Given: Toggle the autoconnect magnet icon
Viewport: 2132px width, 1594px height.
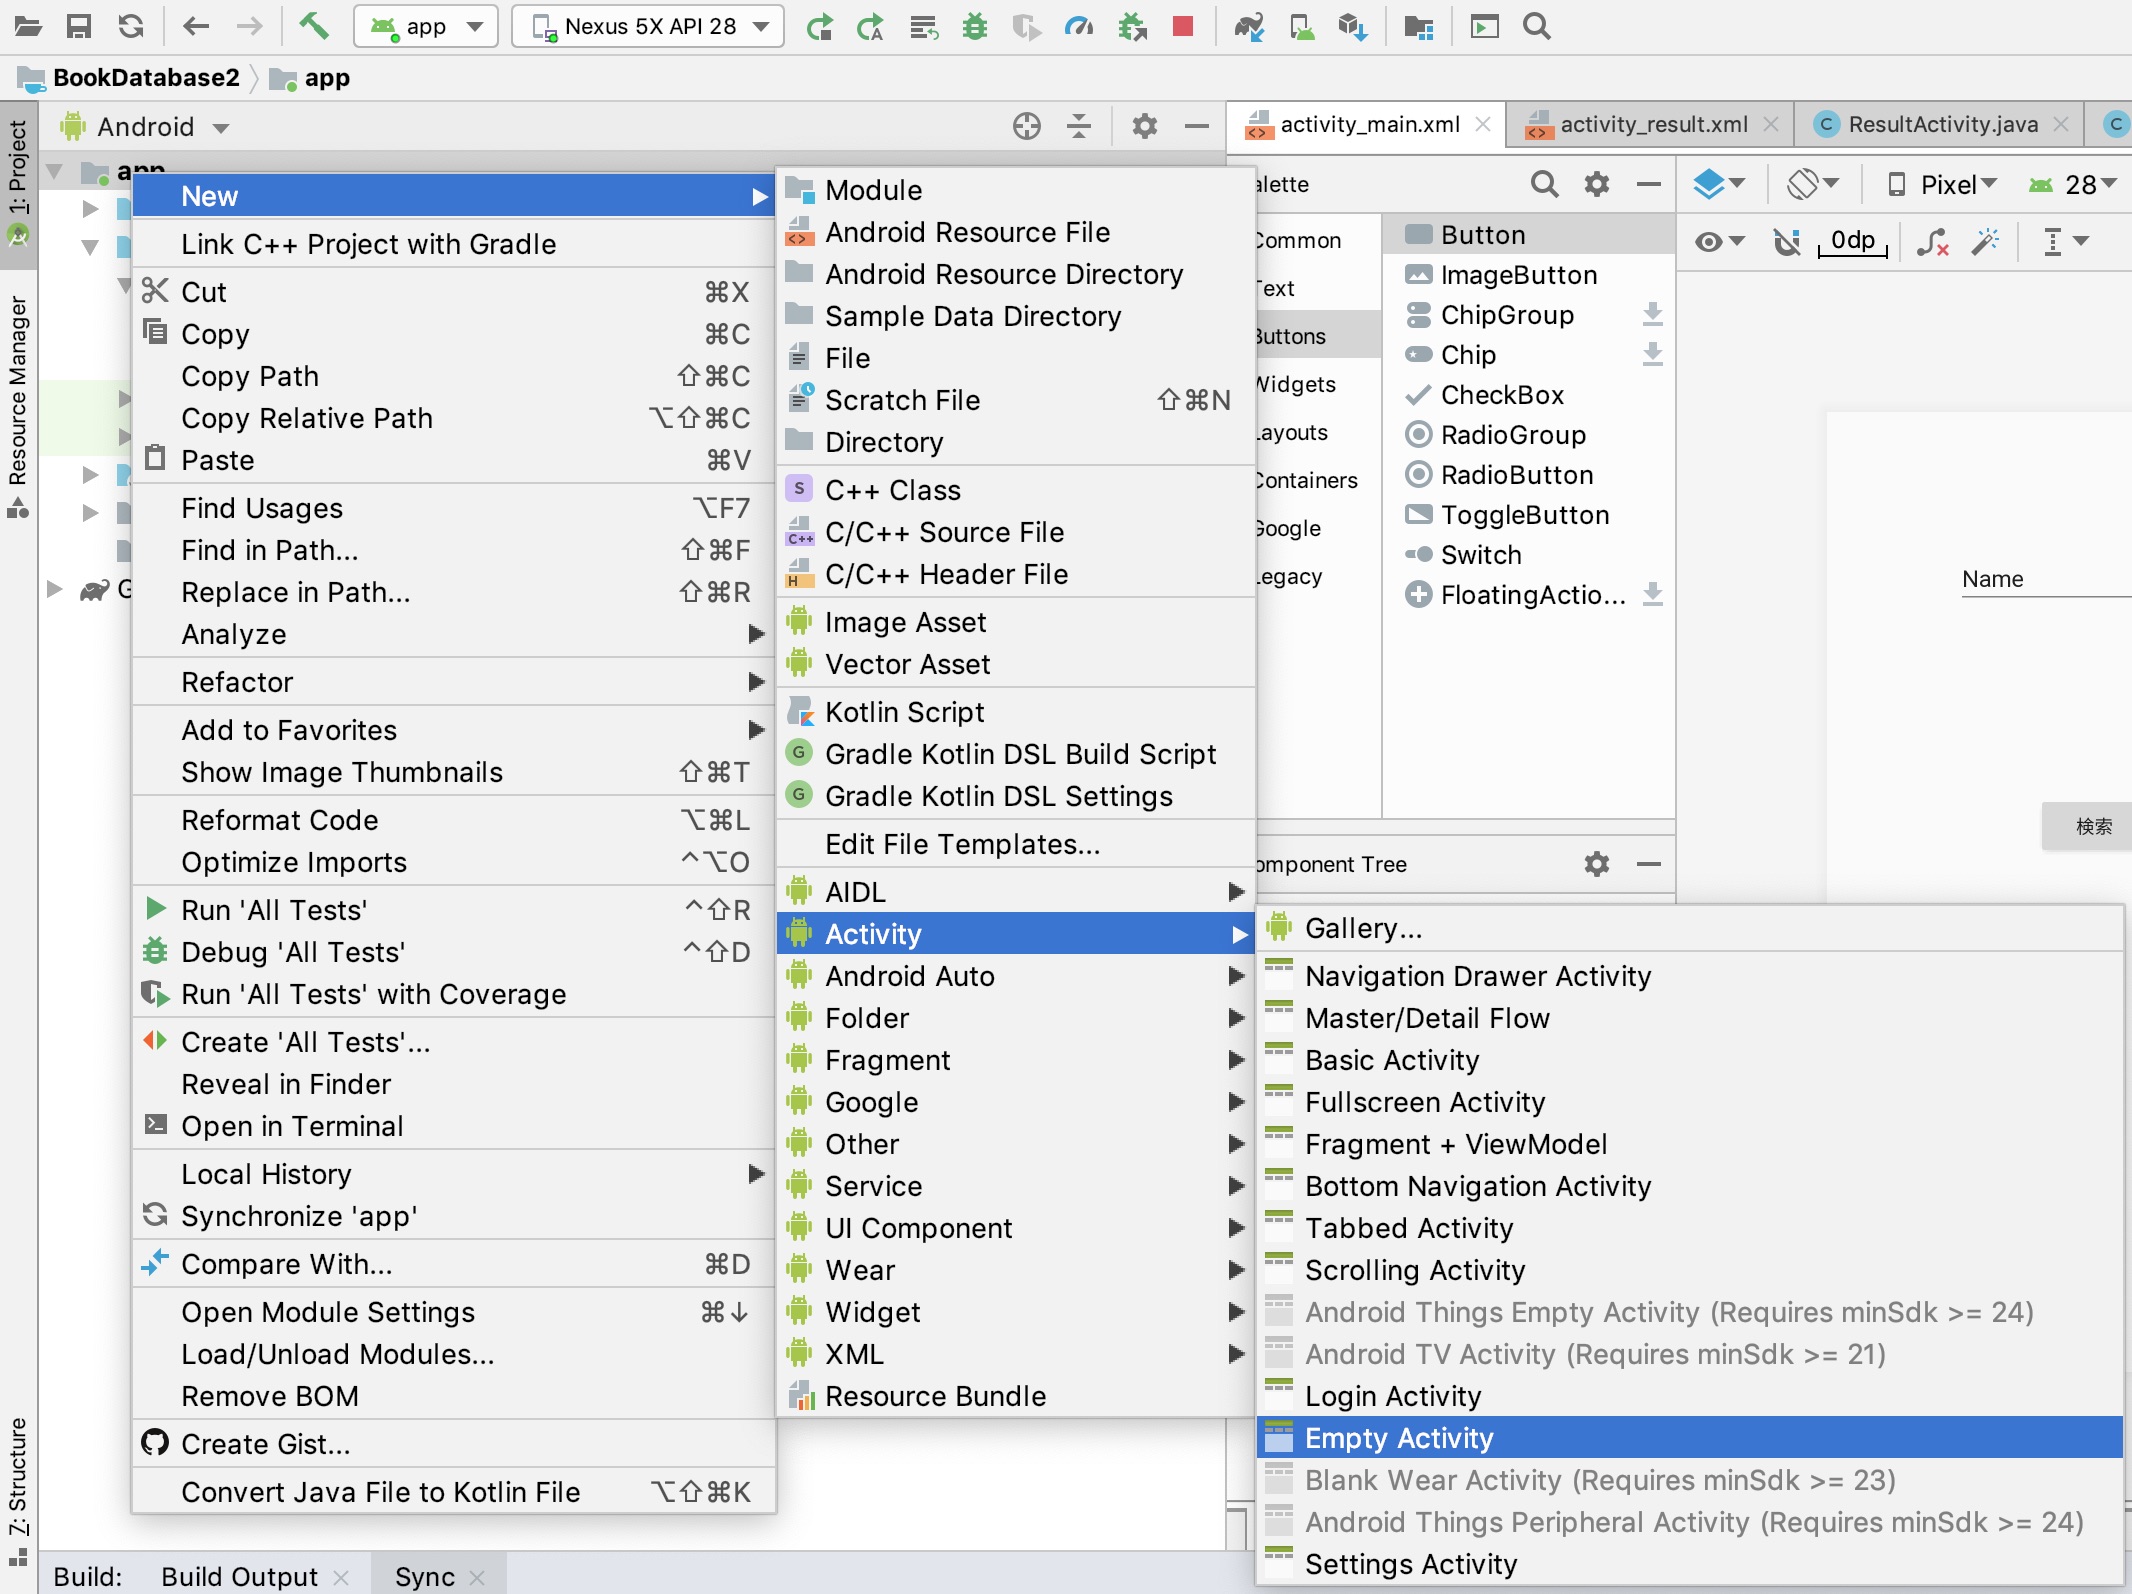Looking at the screenshot, I should point(1786,241).
